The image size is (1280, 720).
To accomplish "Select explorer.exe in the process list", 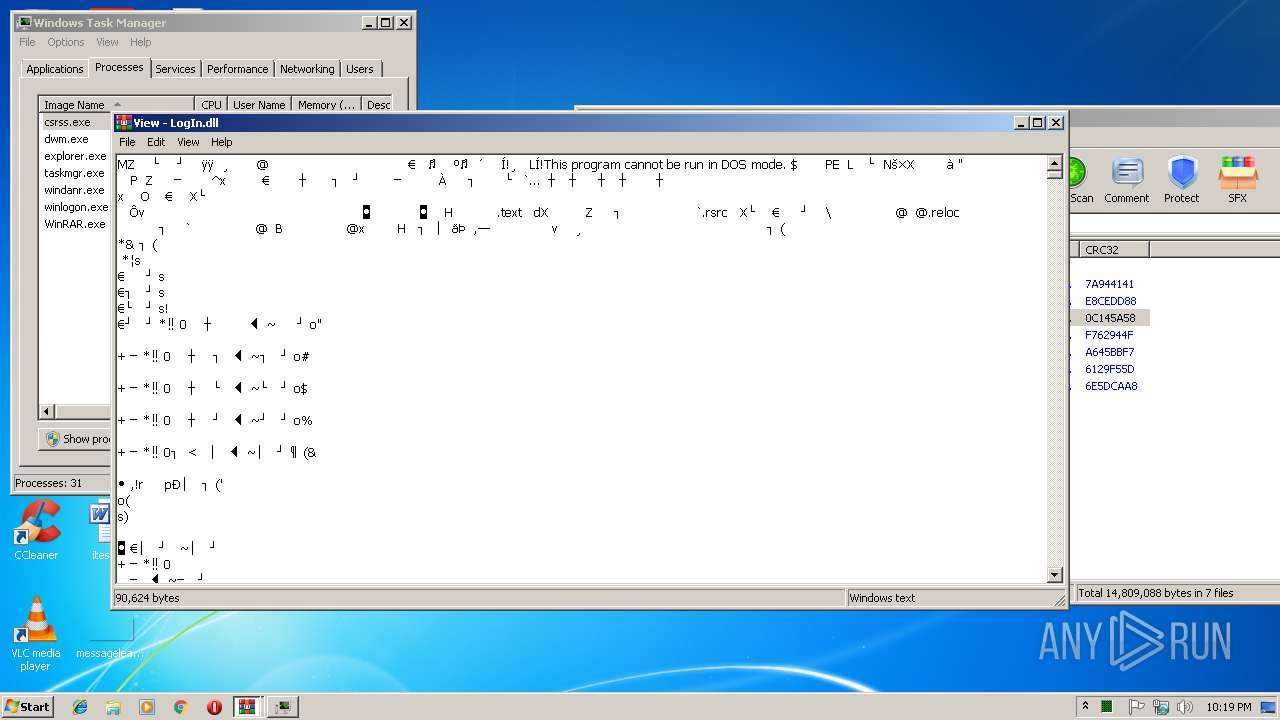I will click(x=75, y=156).
